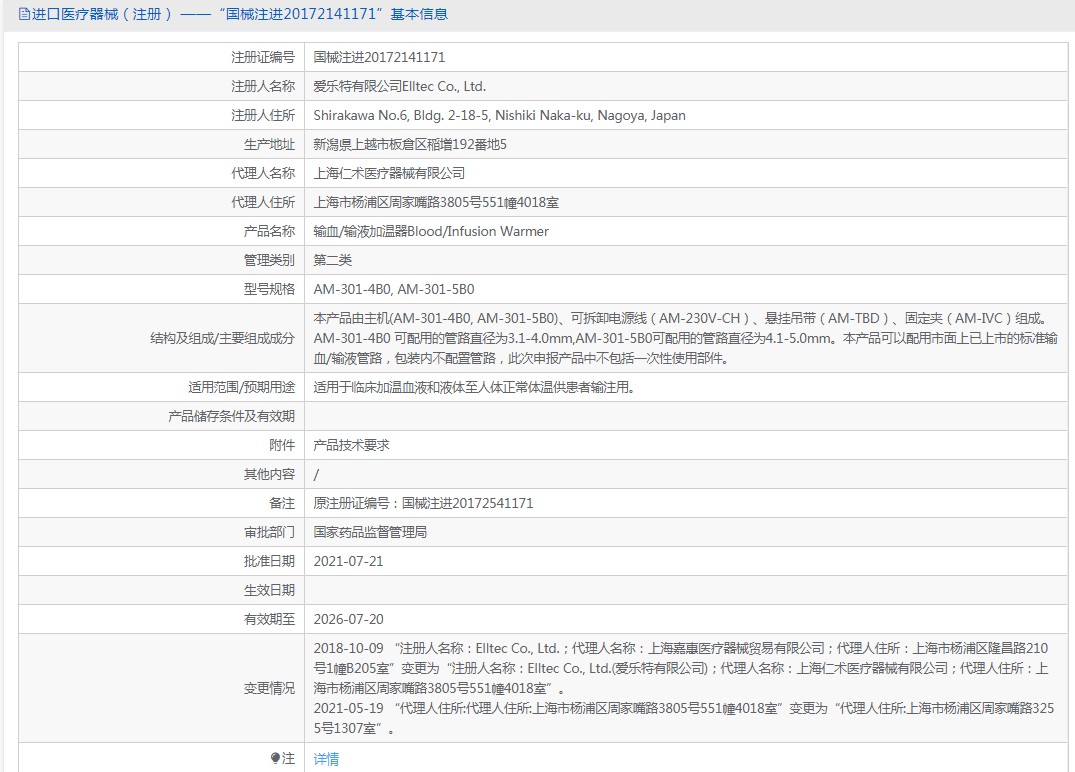
Task: Open the 详情 link
Action: pos(326,759)
